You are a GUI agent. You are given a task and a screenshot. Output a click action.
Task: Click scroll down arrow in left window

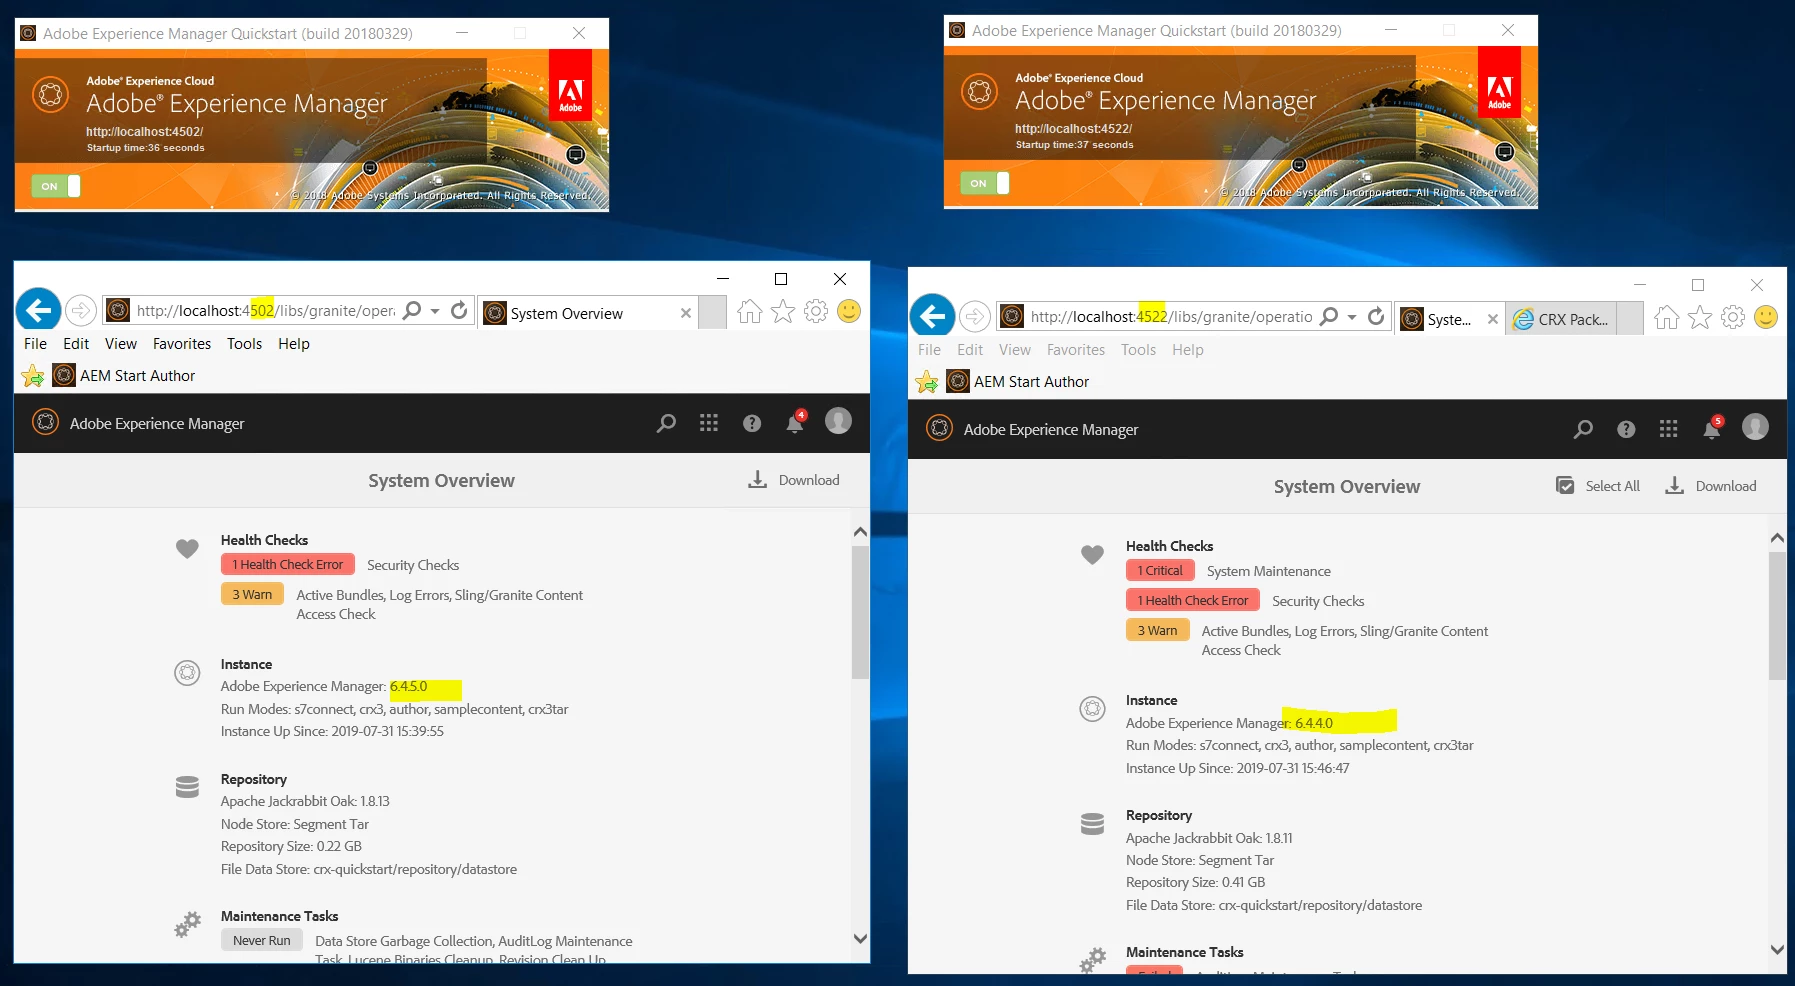pos(860,939)
